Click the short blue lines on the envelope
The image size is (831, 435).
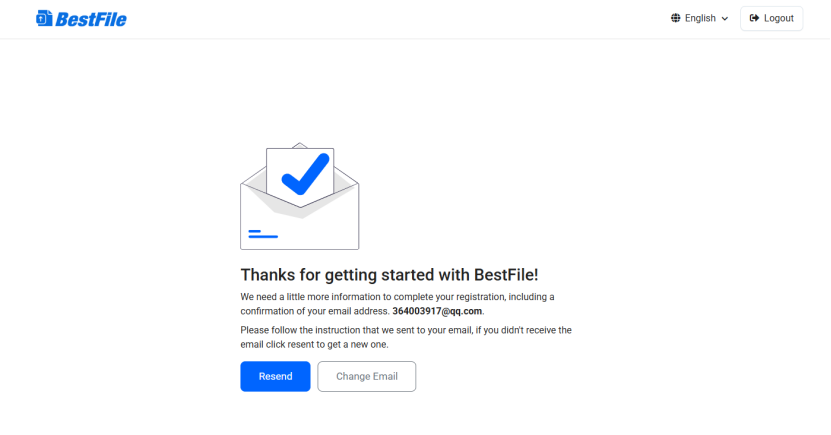pos(262,235)
